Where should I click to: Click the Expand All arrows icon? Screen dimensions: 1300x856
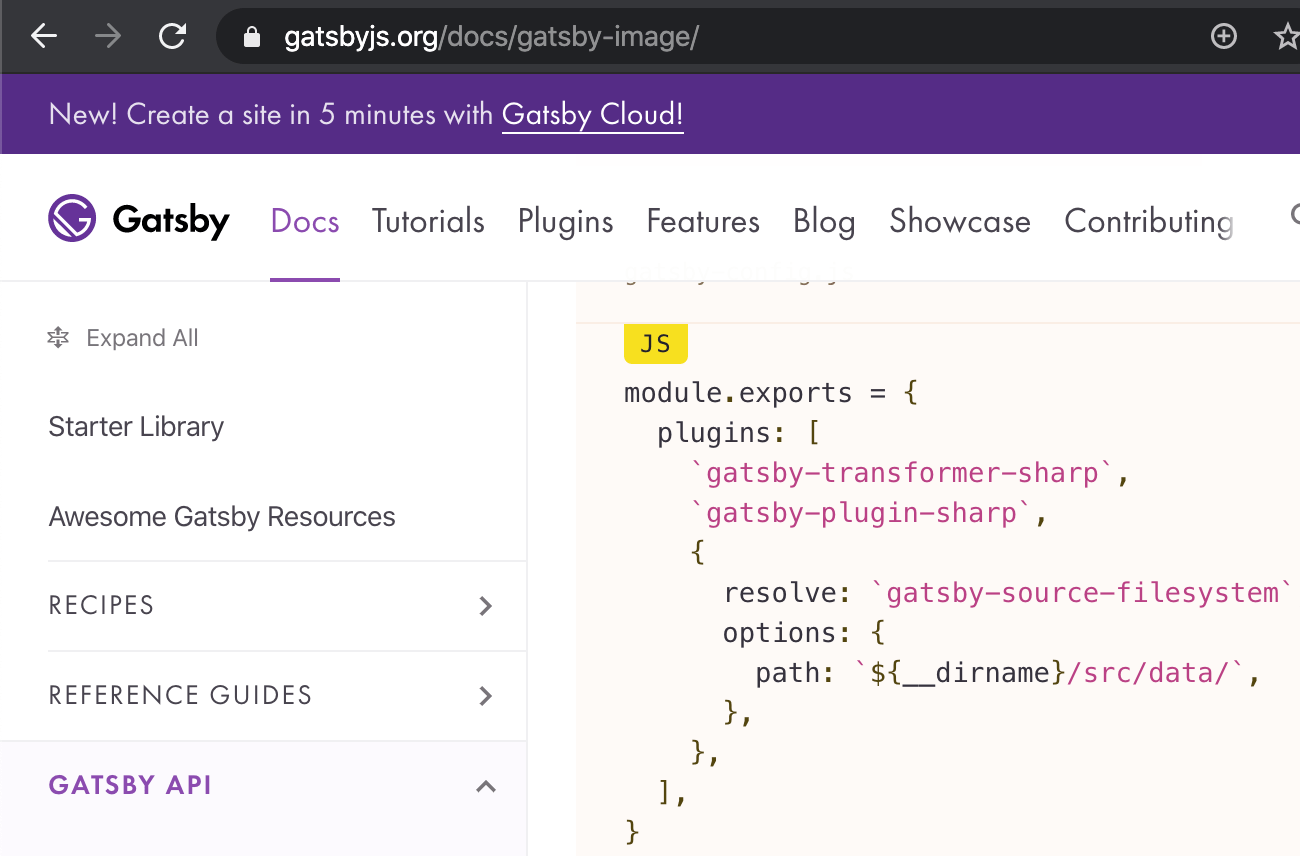(58, 338)
